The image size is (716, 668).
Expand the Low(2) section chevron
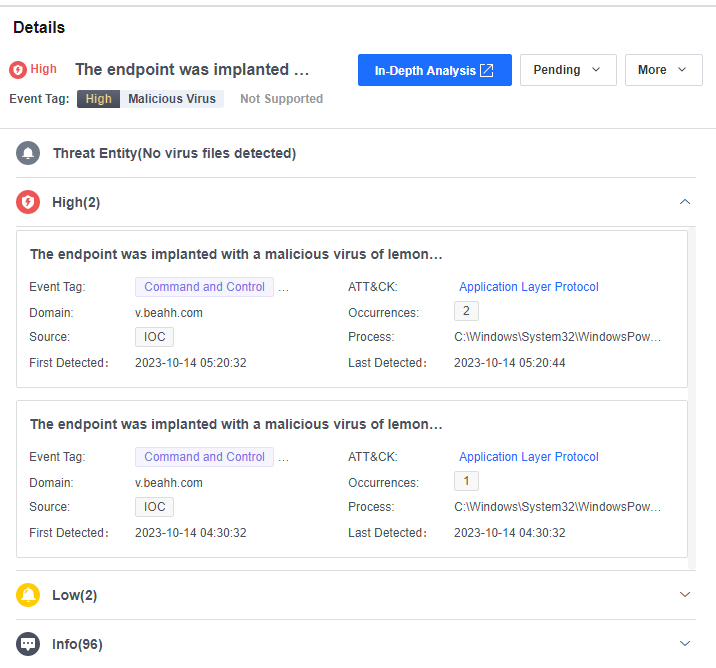tap(685, 595)
